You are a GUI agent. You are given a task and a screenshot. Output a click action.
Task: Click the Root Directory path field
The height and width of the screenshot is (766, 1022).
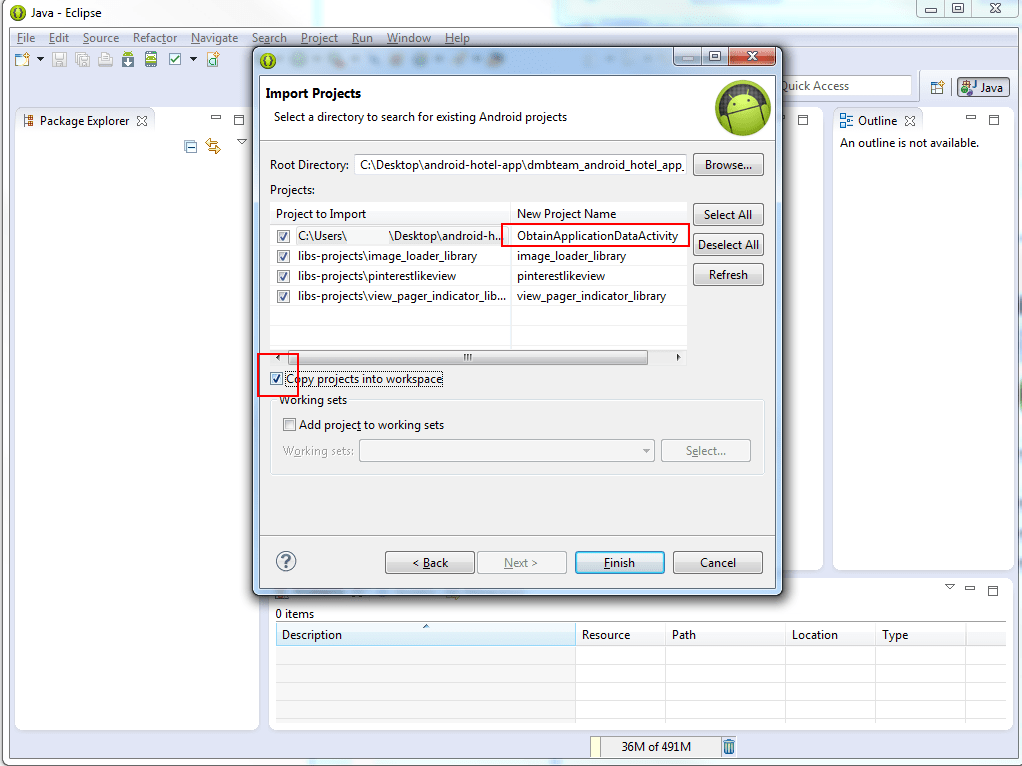[x=521, y=165]
